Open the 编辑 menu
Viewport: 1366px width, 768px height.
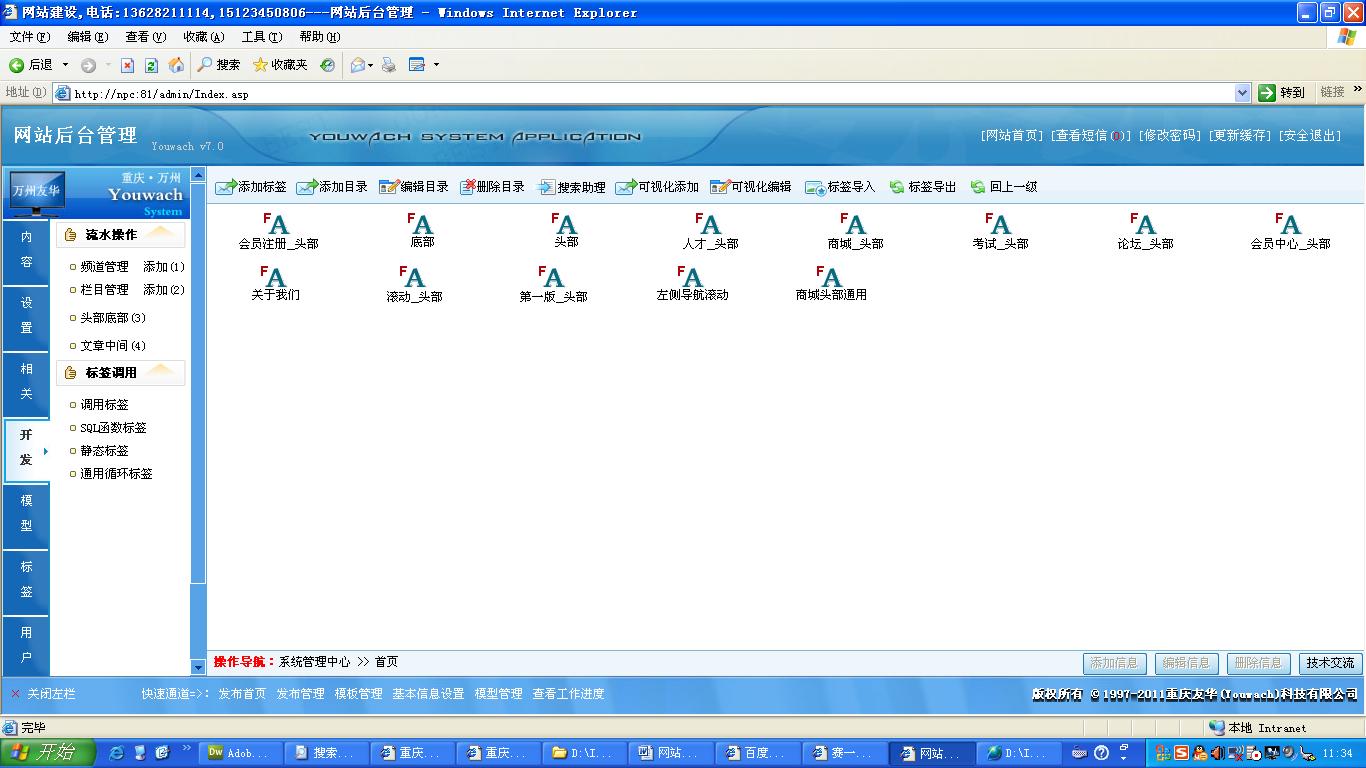(x=88, y=37)
